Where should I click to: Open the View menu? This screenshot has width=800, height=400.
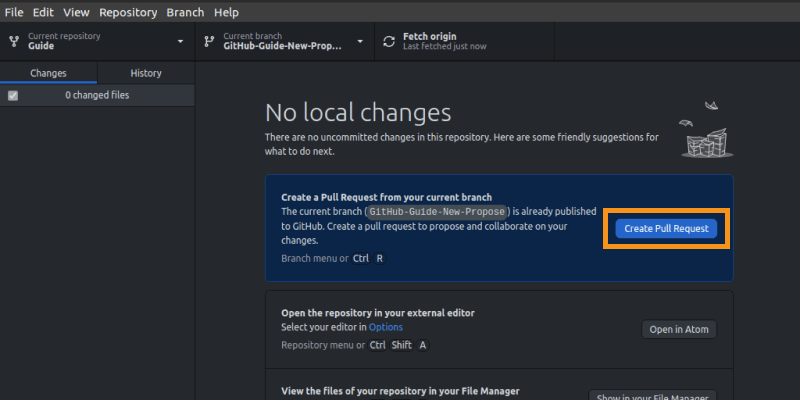coord(75,12)
